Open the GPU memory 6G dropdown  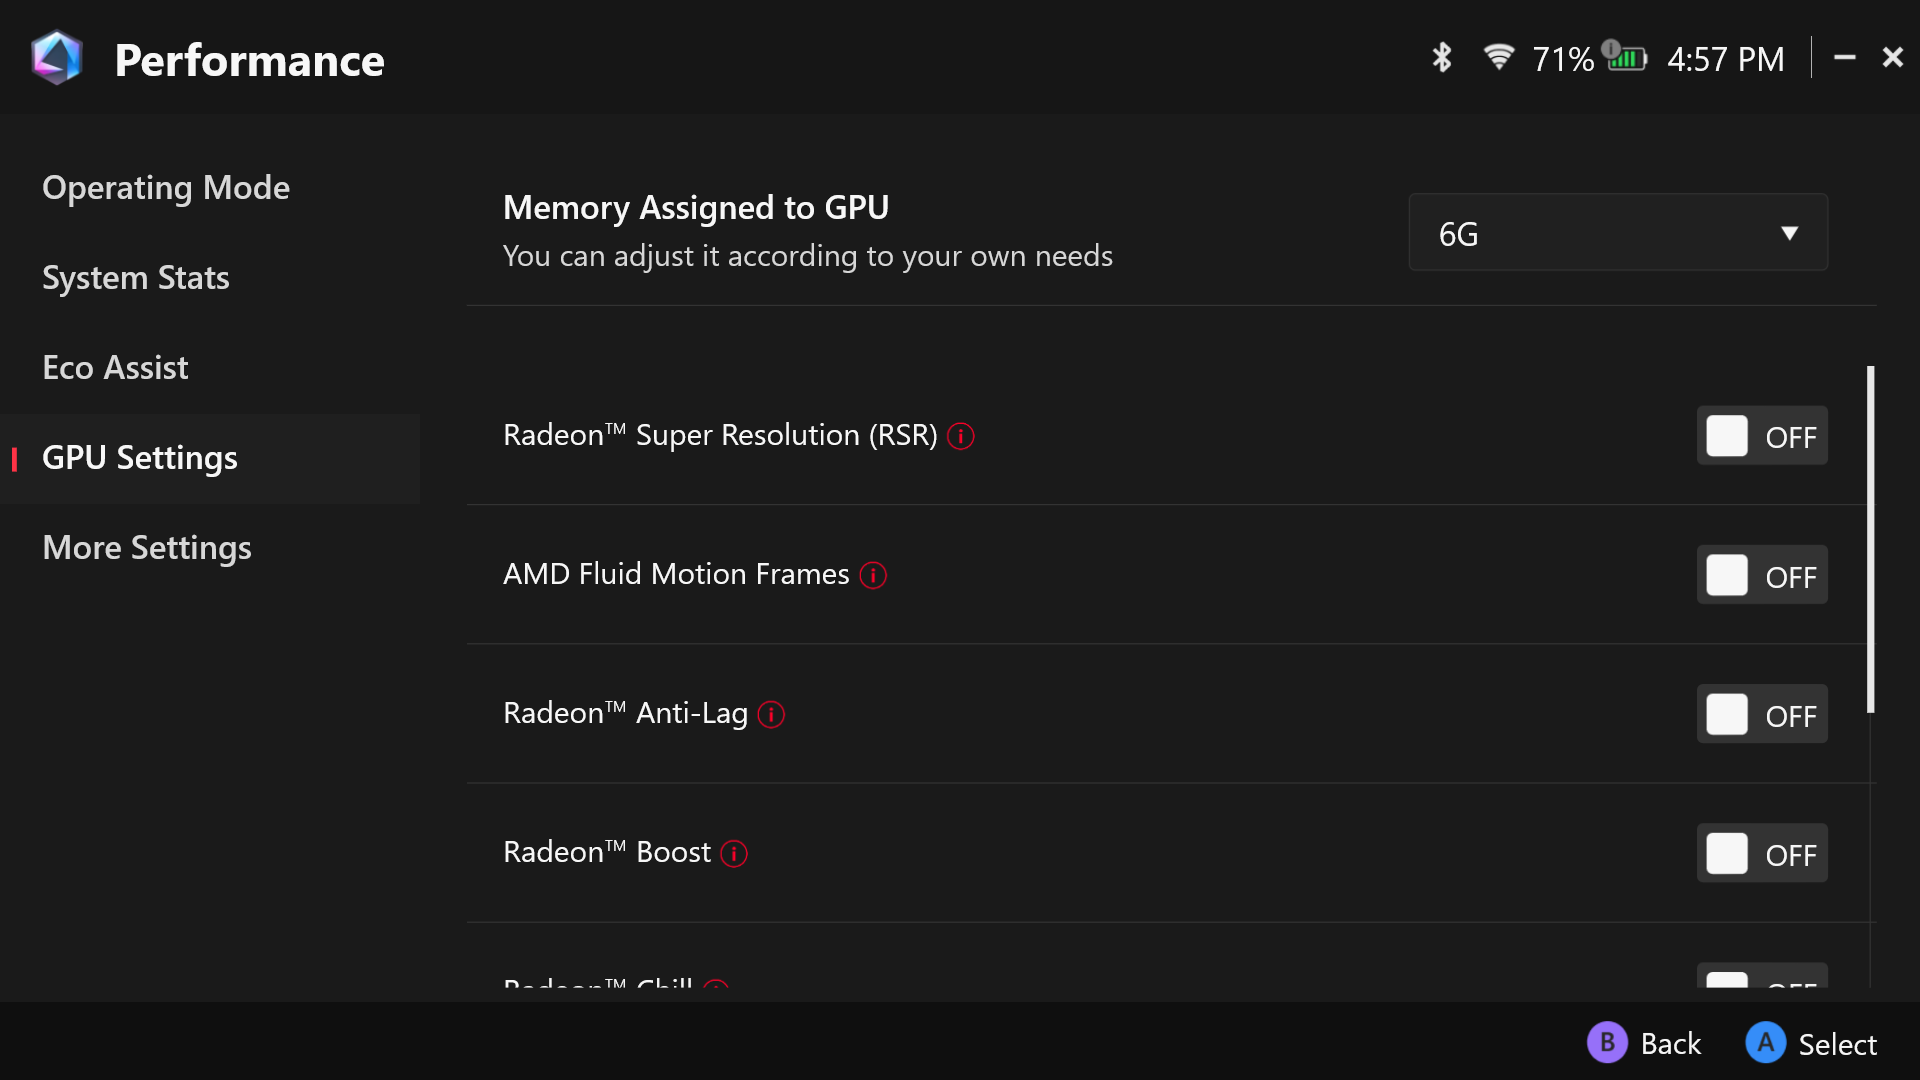[x=1617, y=233]
